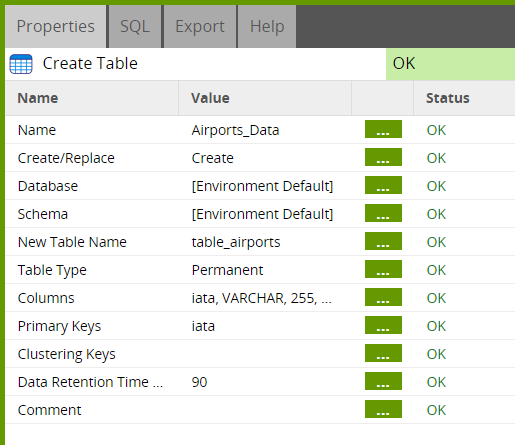The width and height of the screenshot is (515, 445).
Task: Open the editor for Name property
Action: pos(383,129)
